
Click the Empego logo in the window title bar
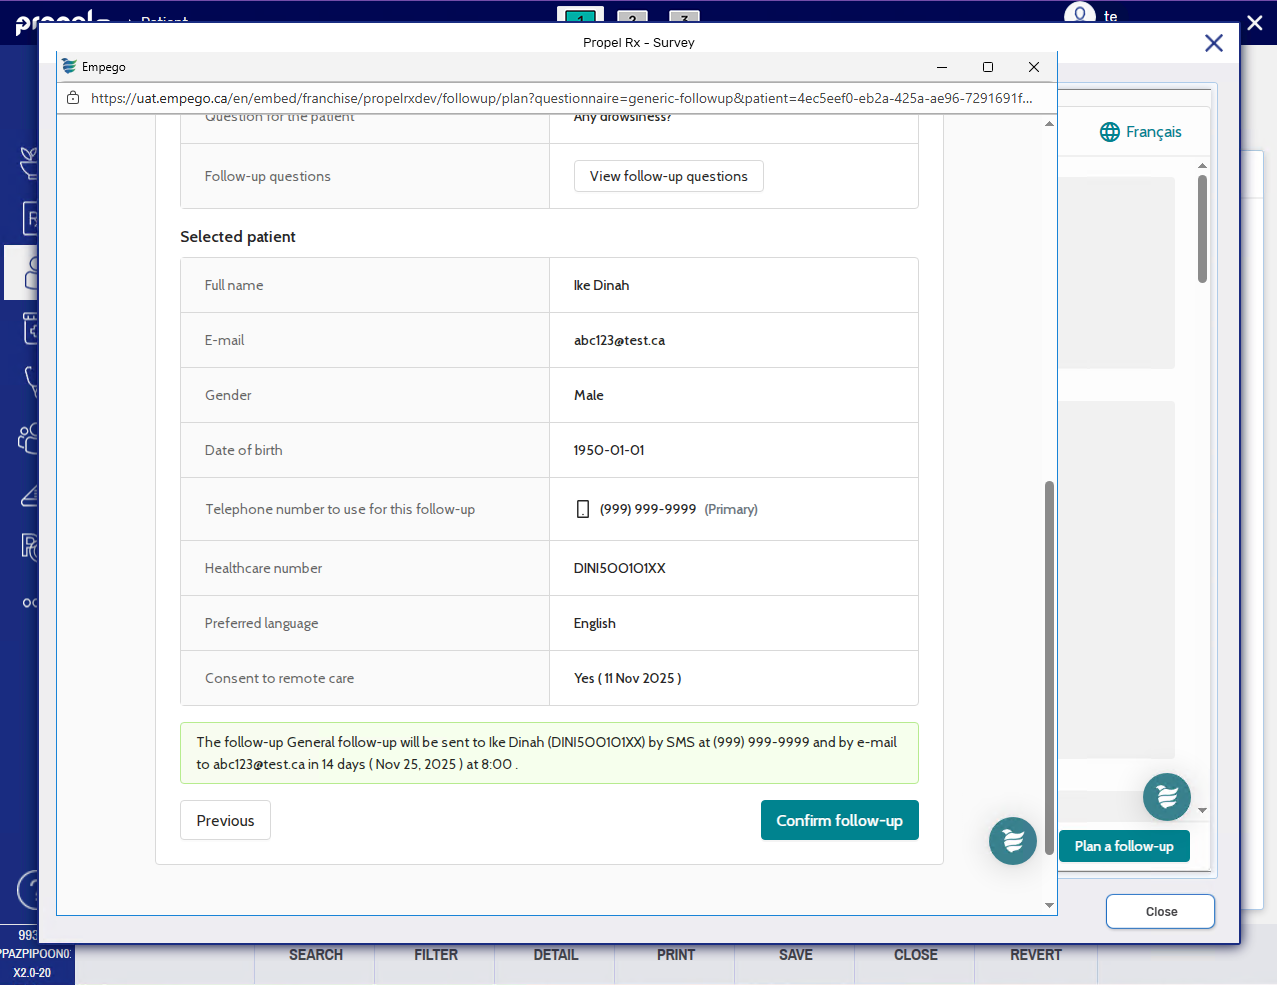(69, 67)
